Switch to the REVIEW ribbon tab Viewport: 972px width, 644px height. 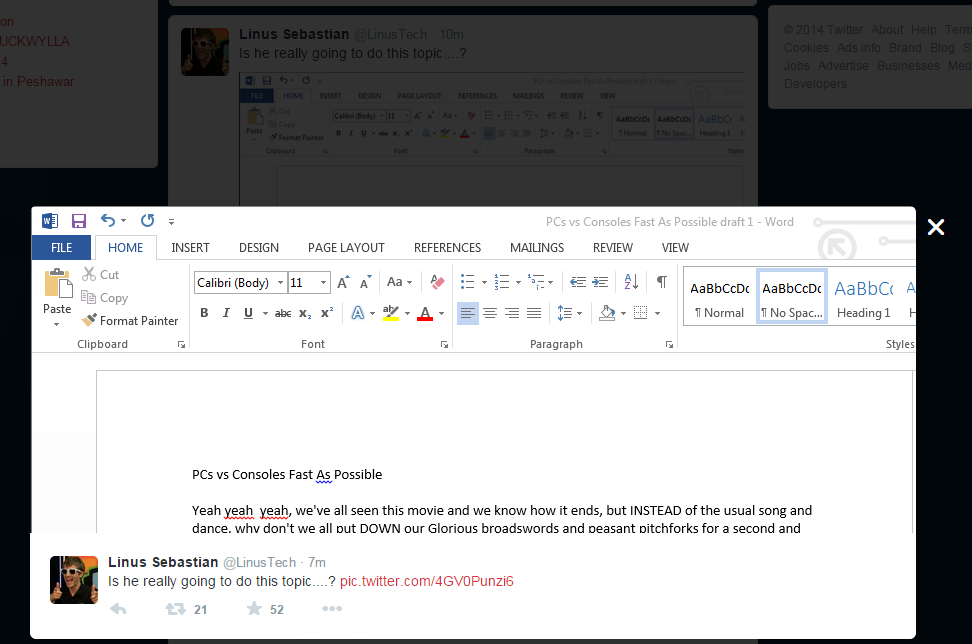[612, 247]
